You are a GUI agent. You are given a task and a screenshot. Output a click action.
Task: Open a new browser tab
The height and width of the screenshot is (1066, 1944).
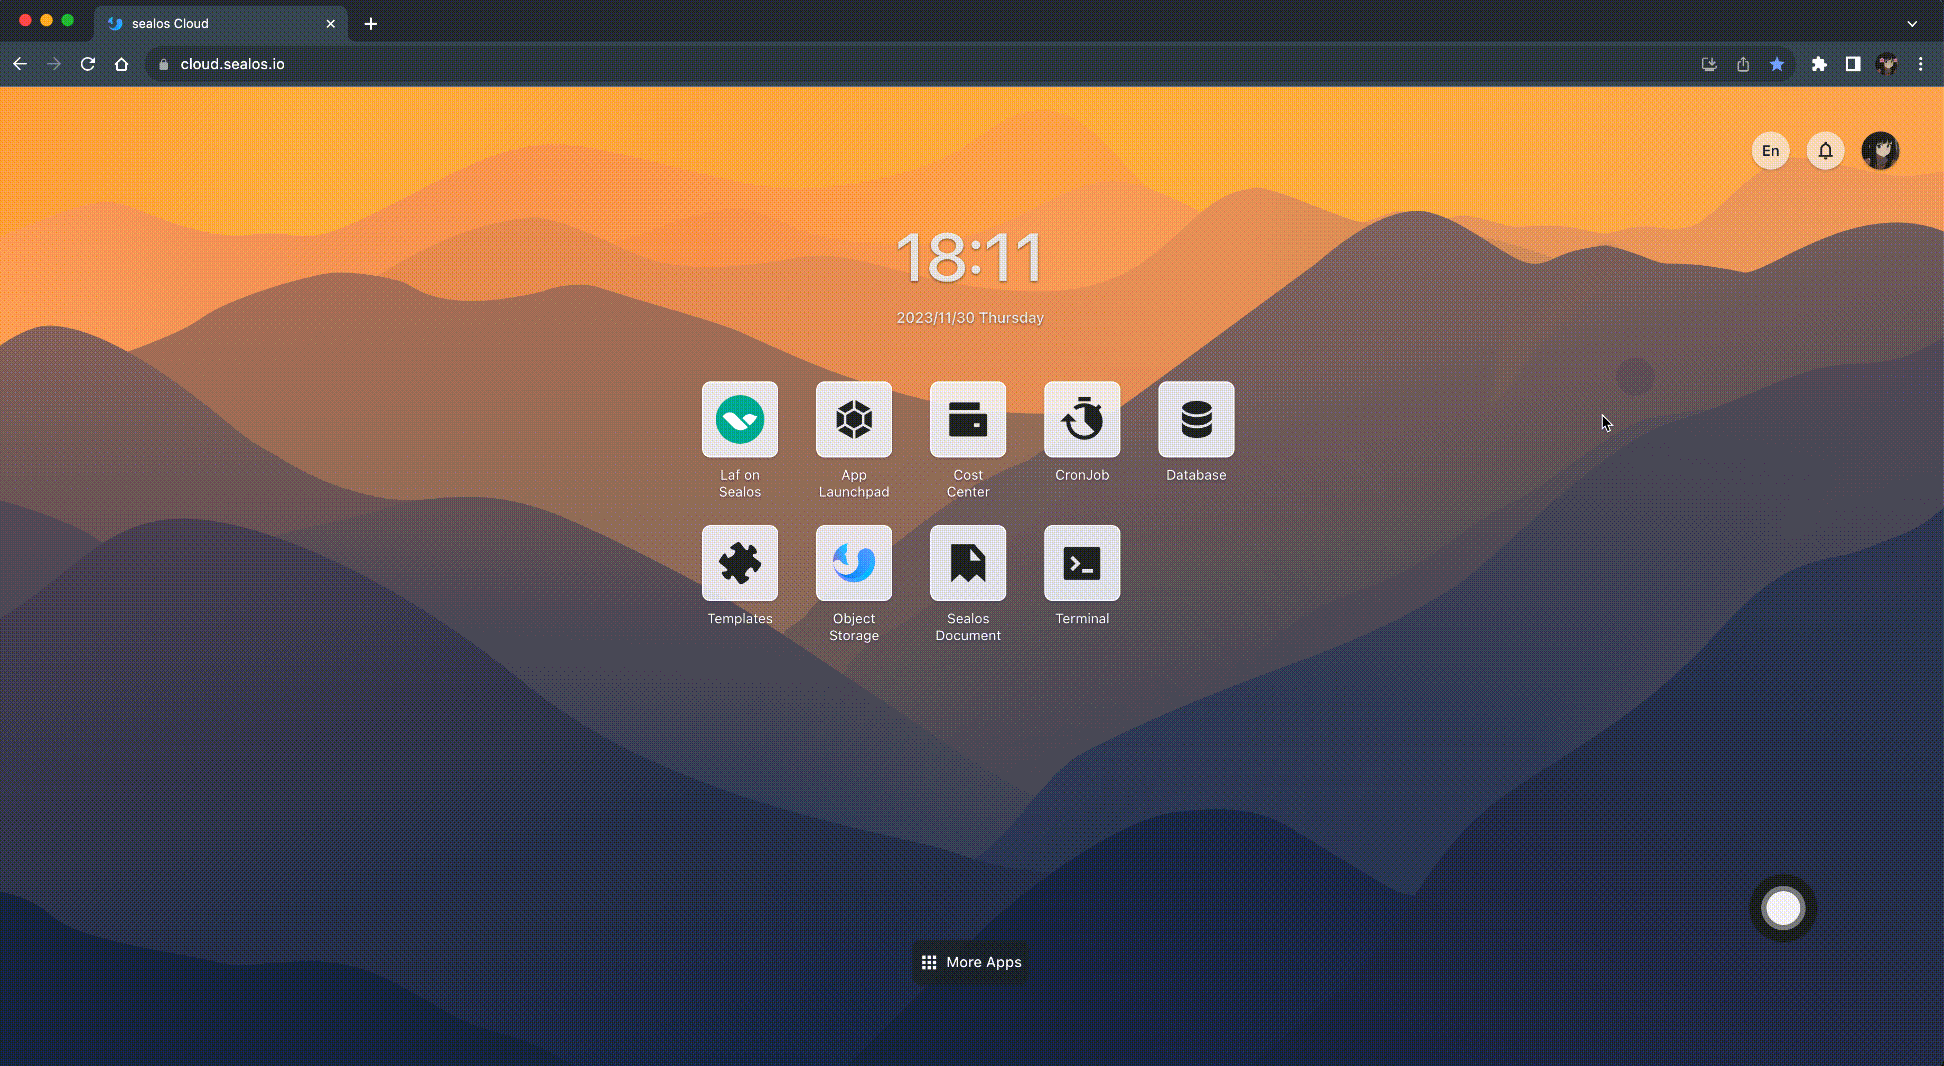coord(371,23)
